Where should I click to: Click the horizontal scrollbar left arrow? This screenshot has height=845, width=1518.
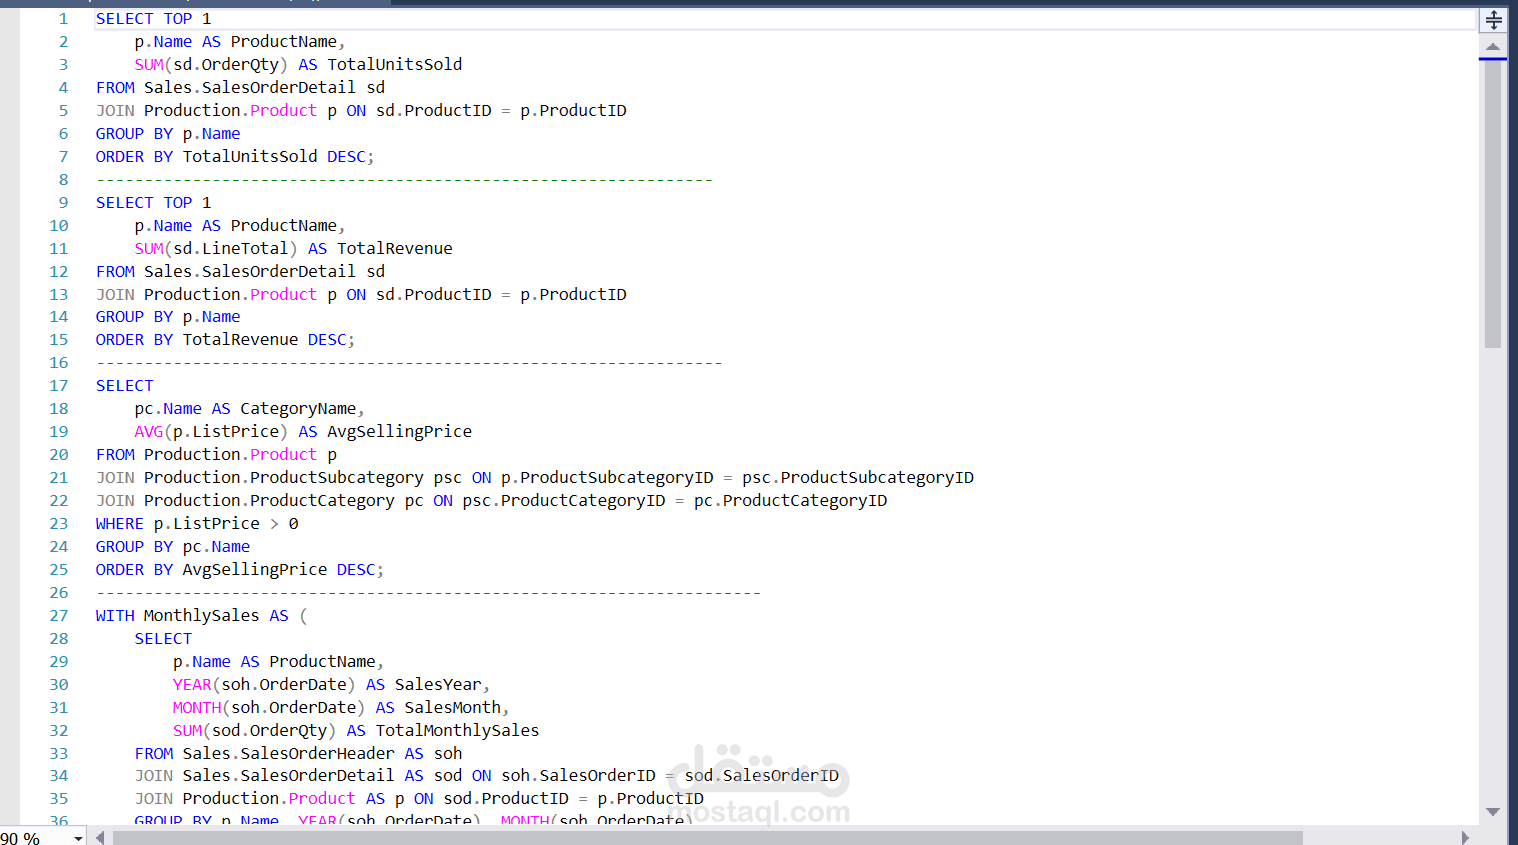pyautogui.click(x=100, y=837)
